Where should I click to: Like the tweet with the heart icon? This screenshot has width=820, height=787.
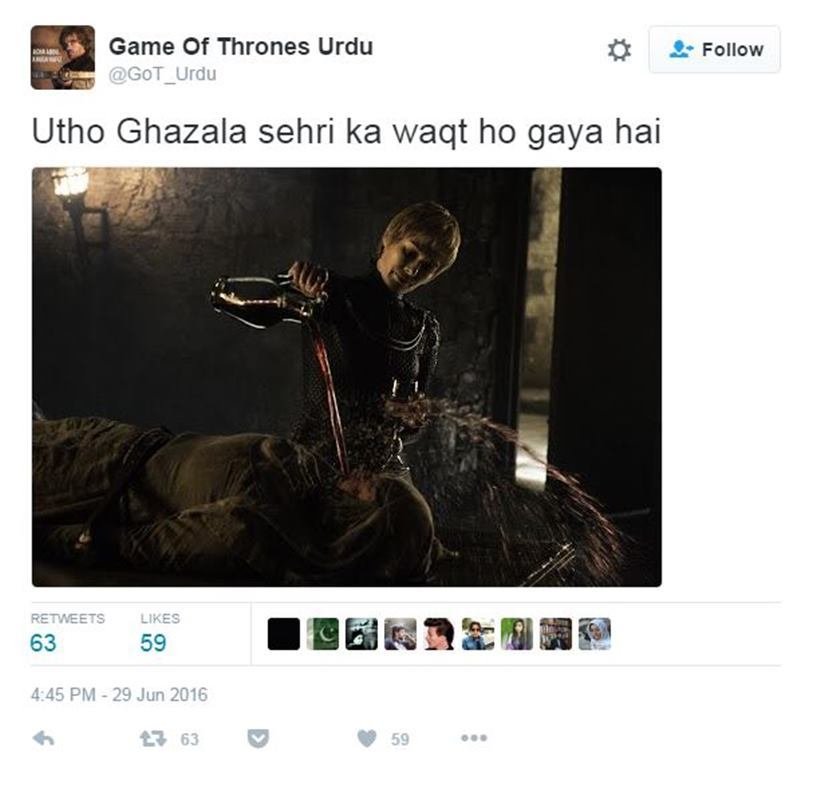click(367, 738)
